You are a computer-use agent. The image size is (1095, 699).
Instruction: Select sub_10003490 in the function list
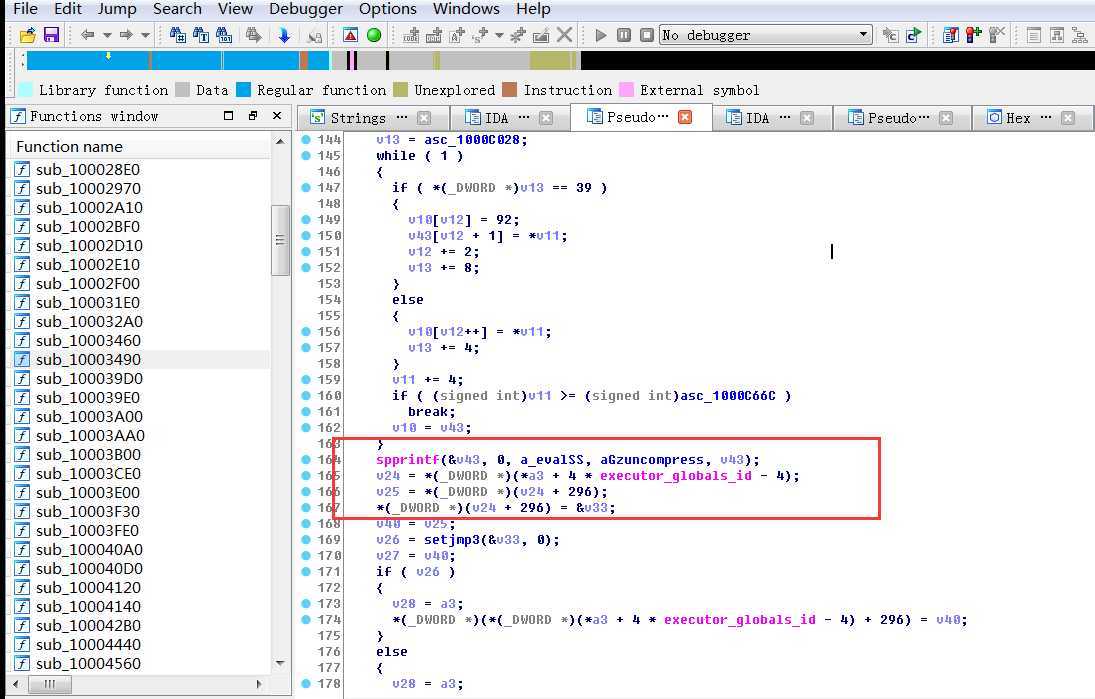pyautogui.click(x=139, y=360)
